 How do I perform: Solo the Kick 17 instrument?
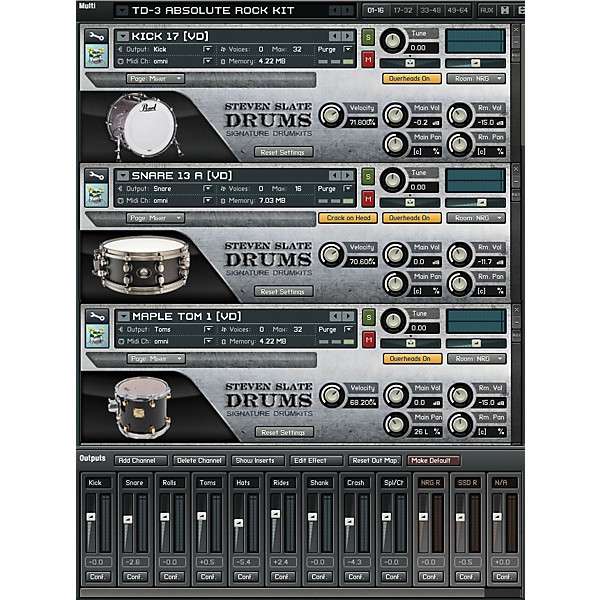368,37
